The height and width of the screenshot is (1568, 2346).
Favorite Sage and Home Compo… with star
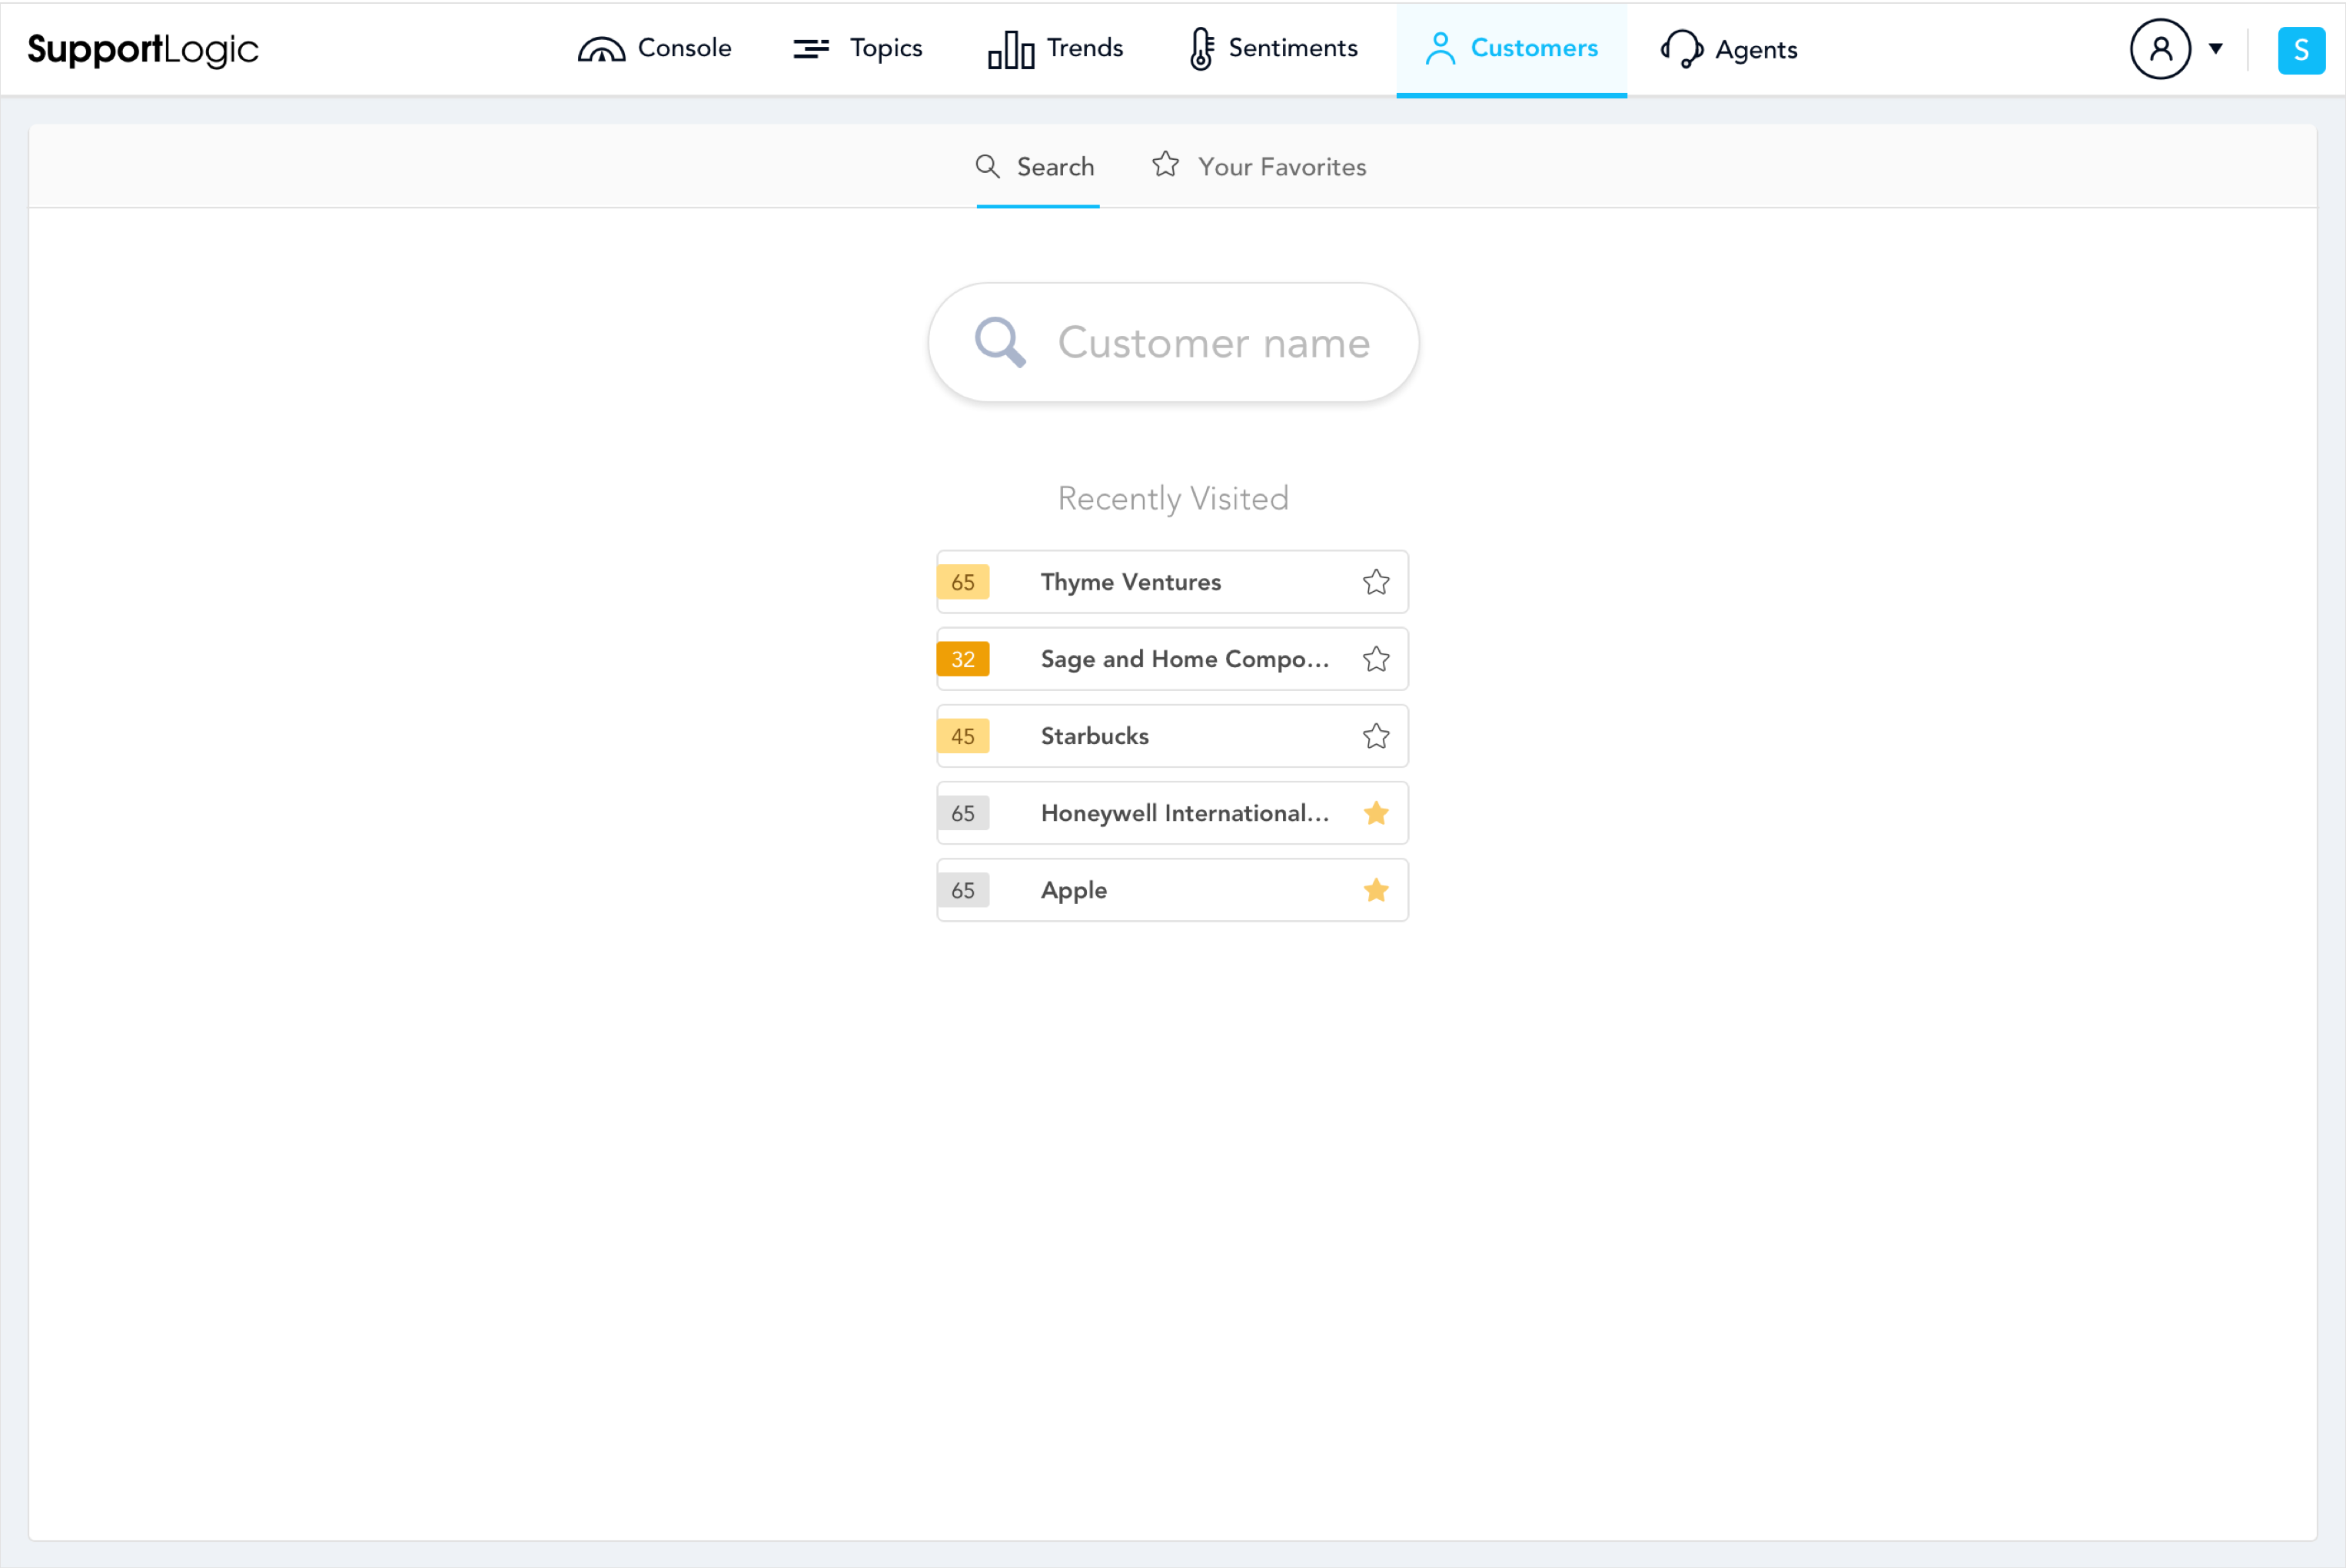click(1376, 659)
